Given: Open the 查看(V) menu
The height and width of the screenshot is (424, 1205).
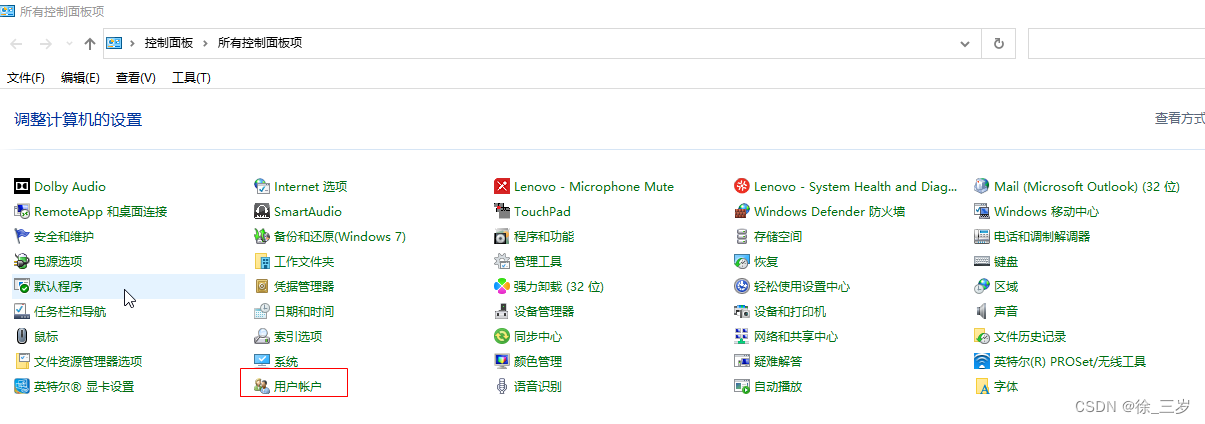Looking at the screenshot, I should point(136,77).
